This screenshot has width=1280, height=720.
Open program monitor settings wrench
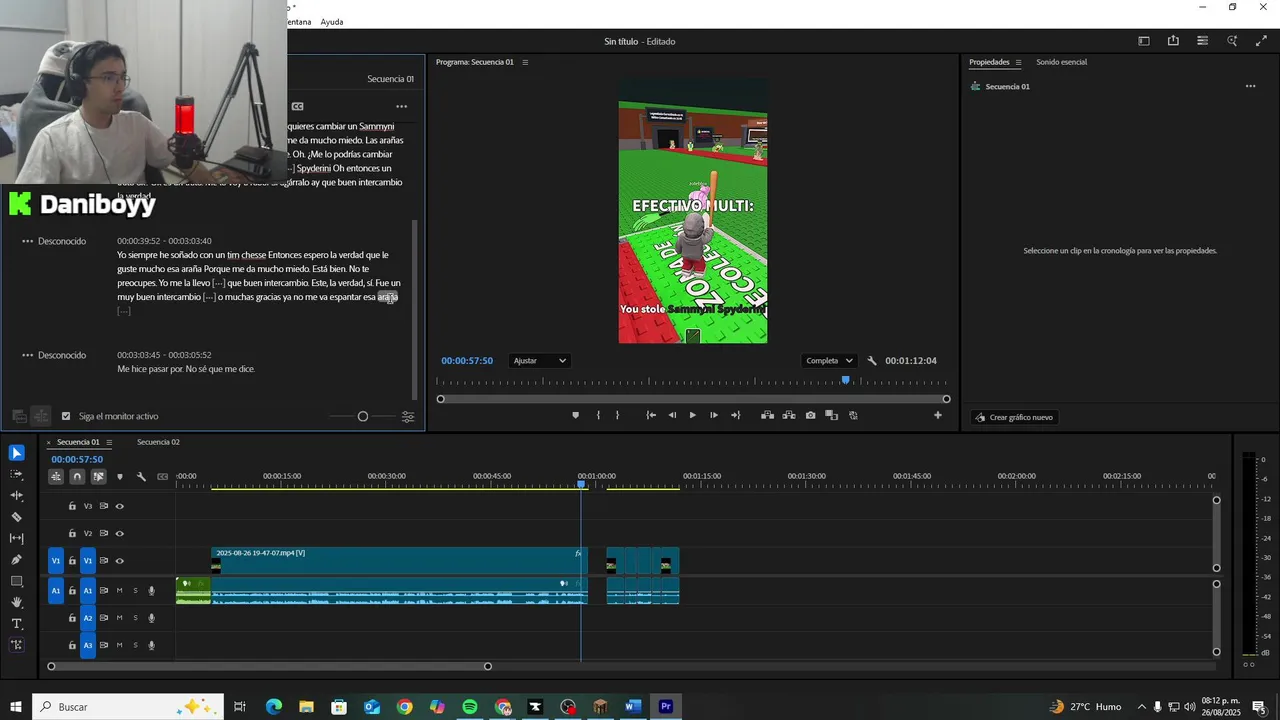pyautogui.click(x=872, y=361)
